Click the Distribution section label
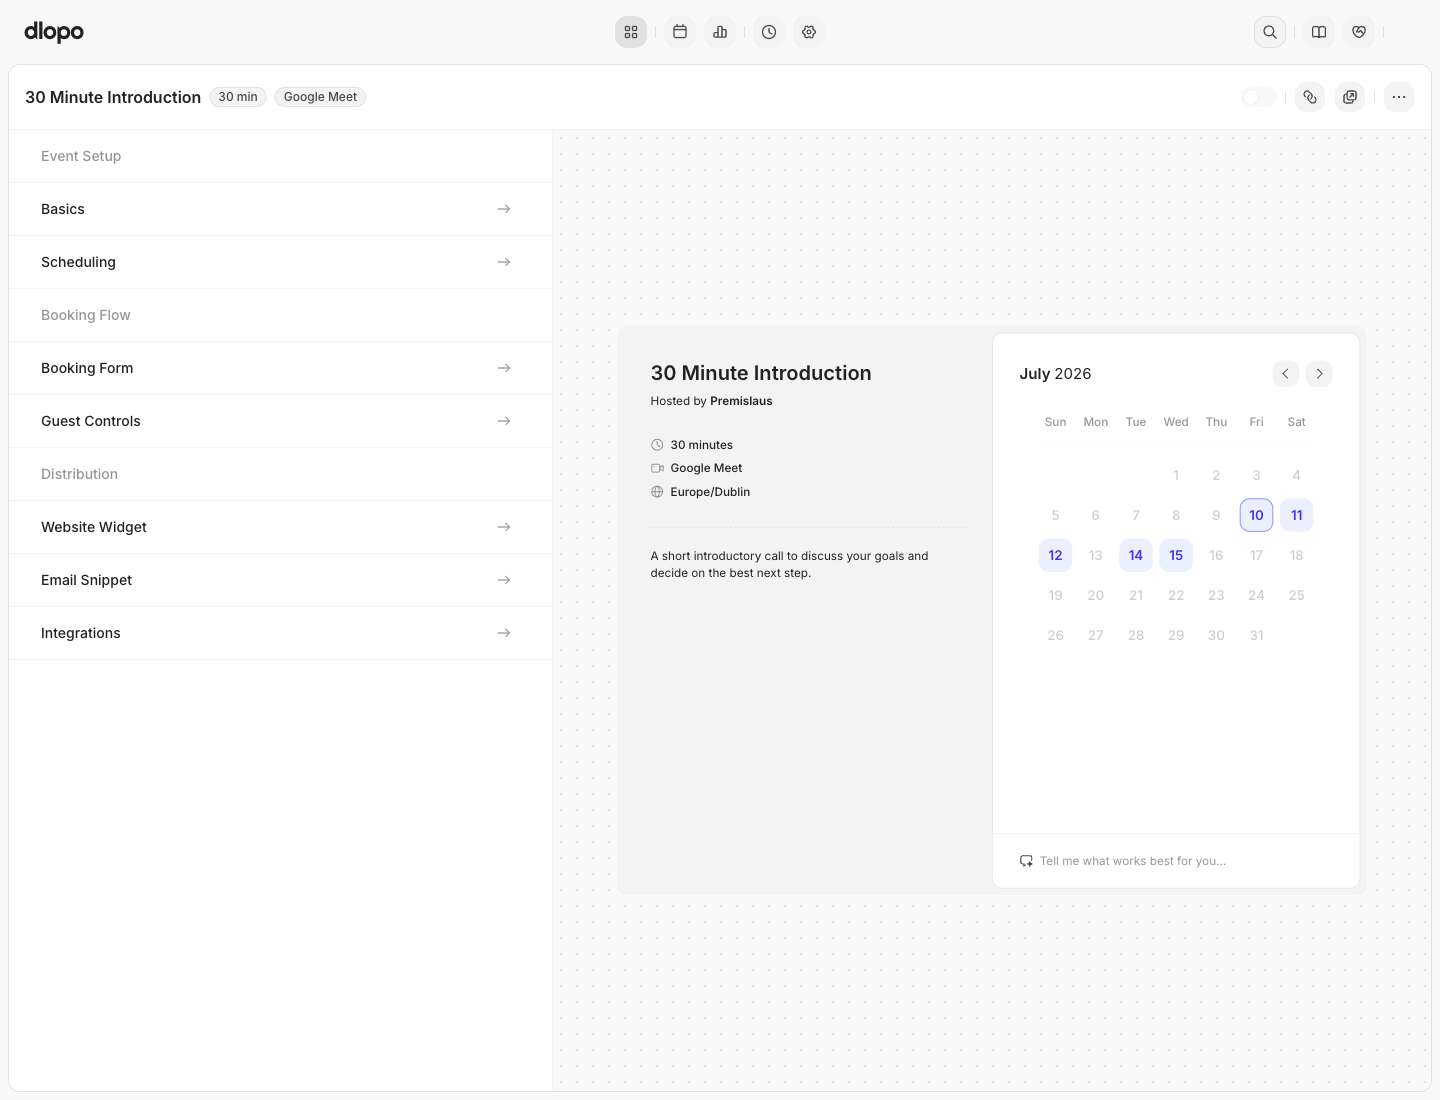The height and width of the screenshot is (1100, 1440). tap(79, 474)
